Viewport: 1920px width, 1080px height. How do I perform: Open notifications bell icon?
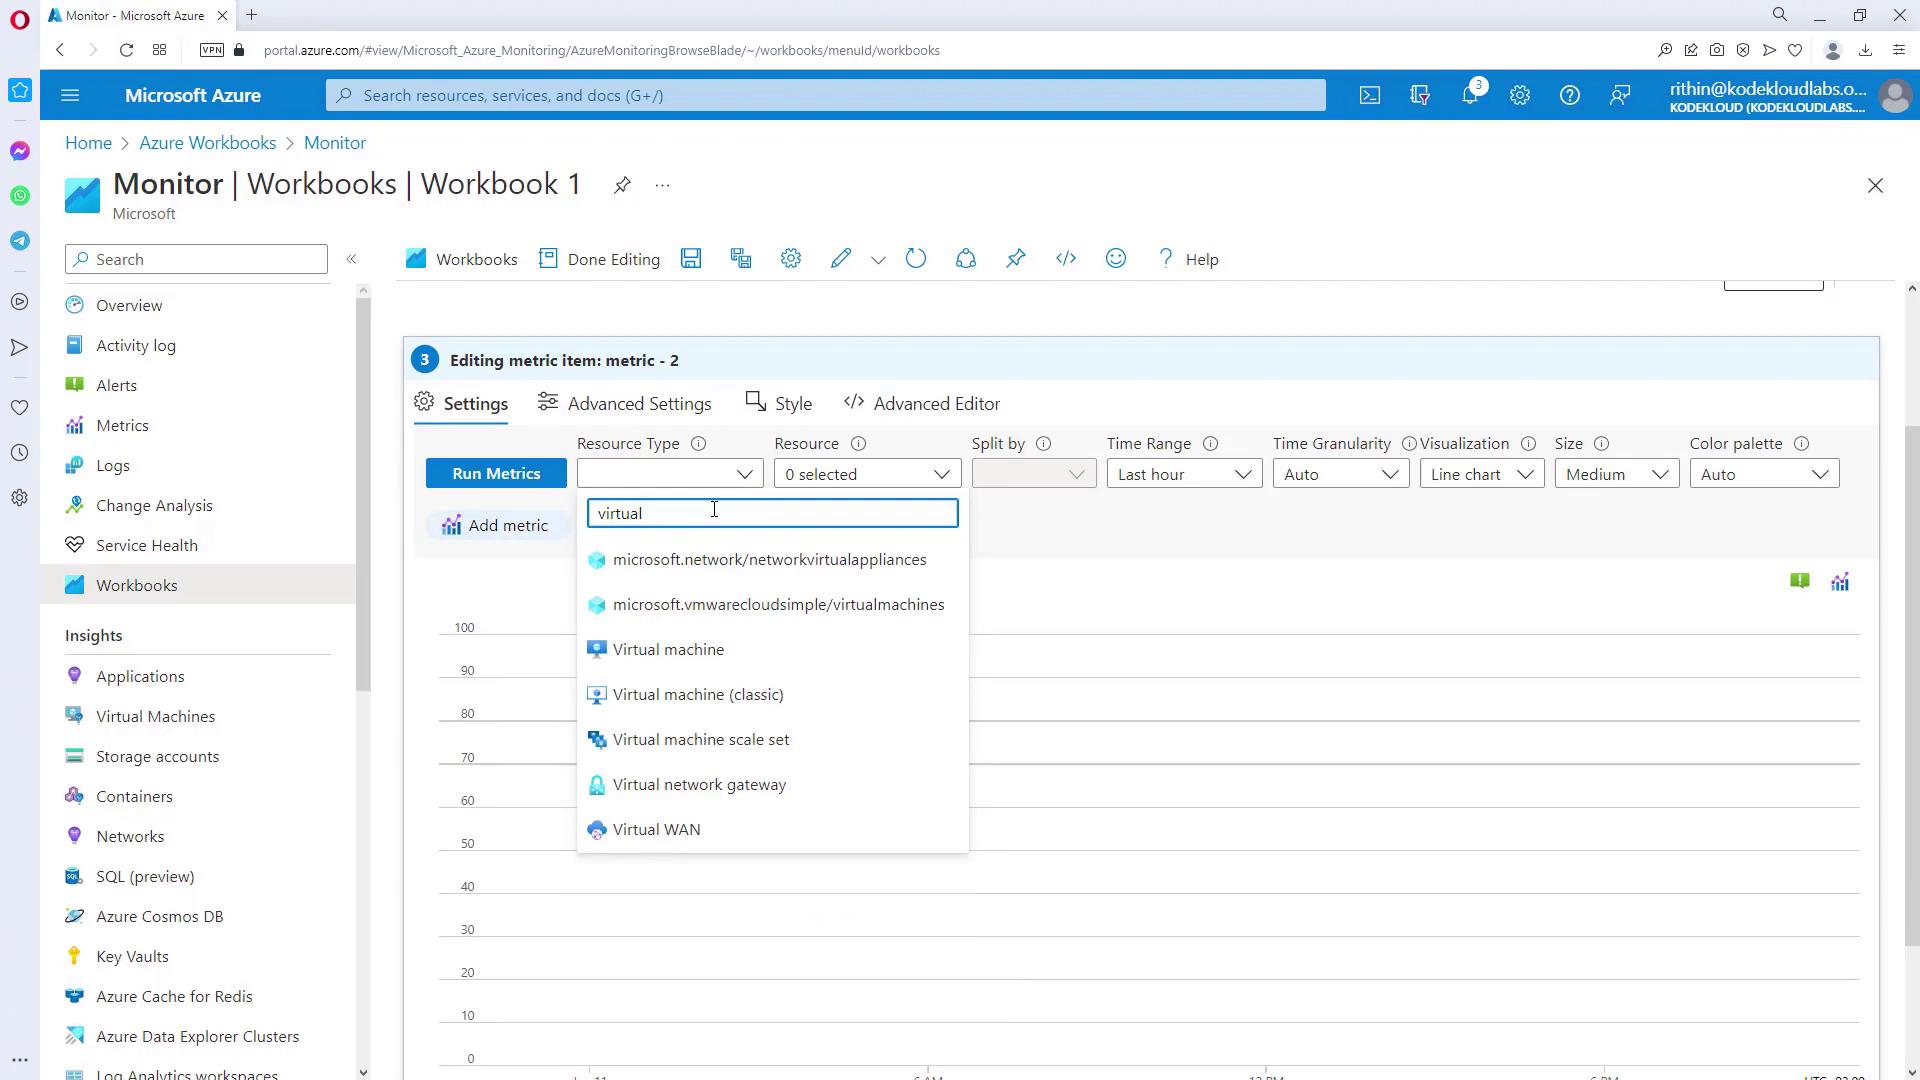pyautogui.click(x=1470, y=95)
